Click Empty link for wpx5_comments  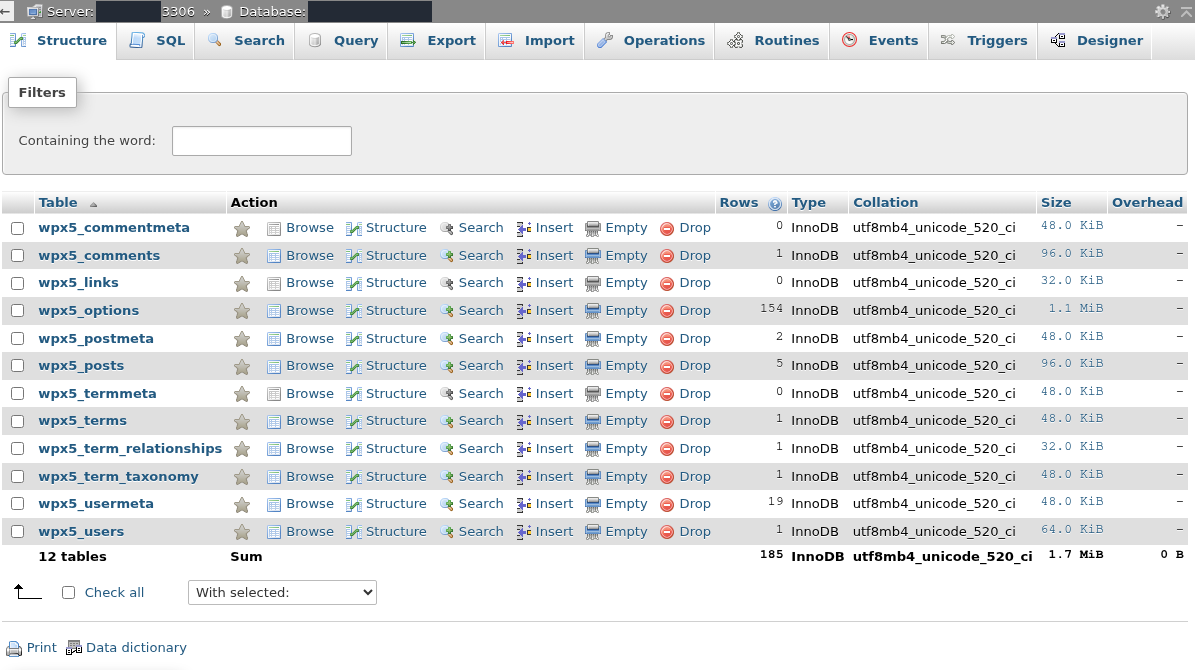[626, 256]
